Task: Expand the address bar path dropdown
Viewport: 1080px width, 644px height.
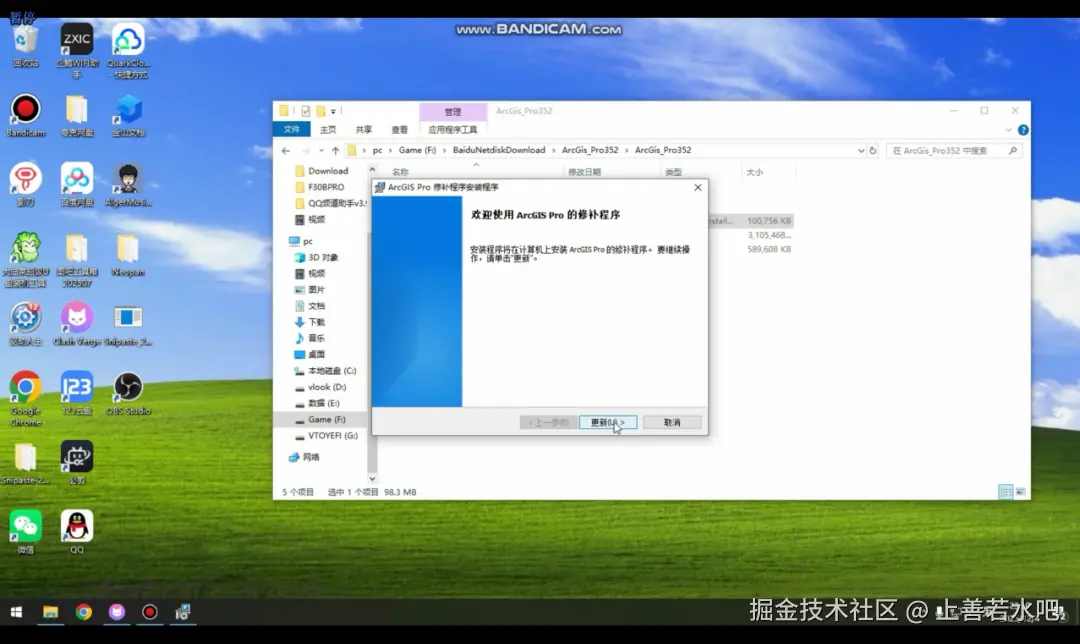Action: coord(862,149)
